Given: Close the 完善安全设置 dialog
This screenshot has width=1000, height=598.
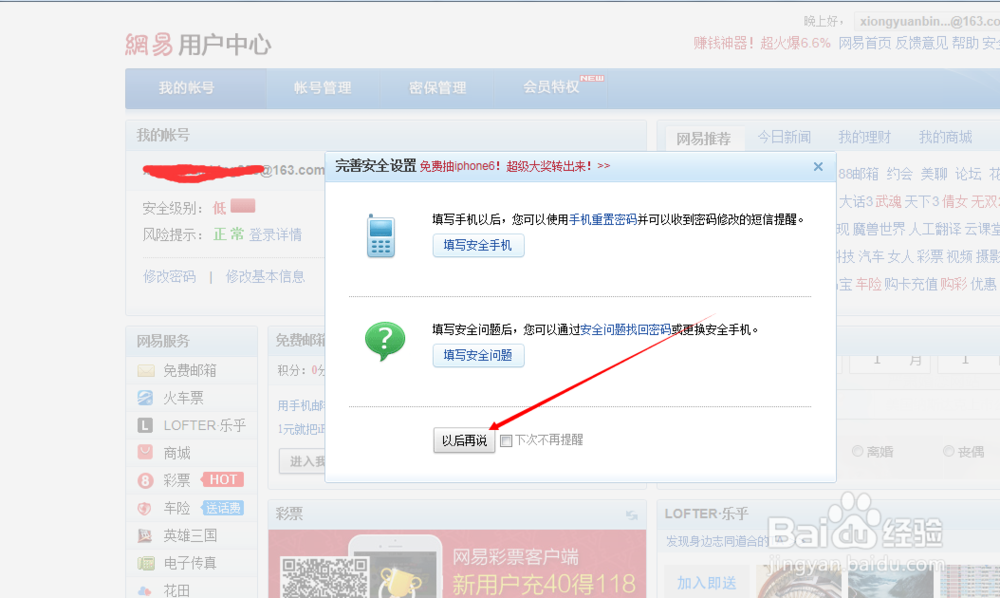Looking at the screenshot, I should 818,166.
